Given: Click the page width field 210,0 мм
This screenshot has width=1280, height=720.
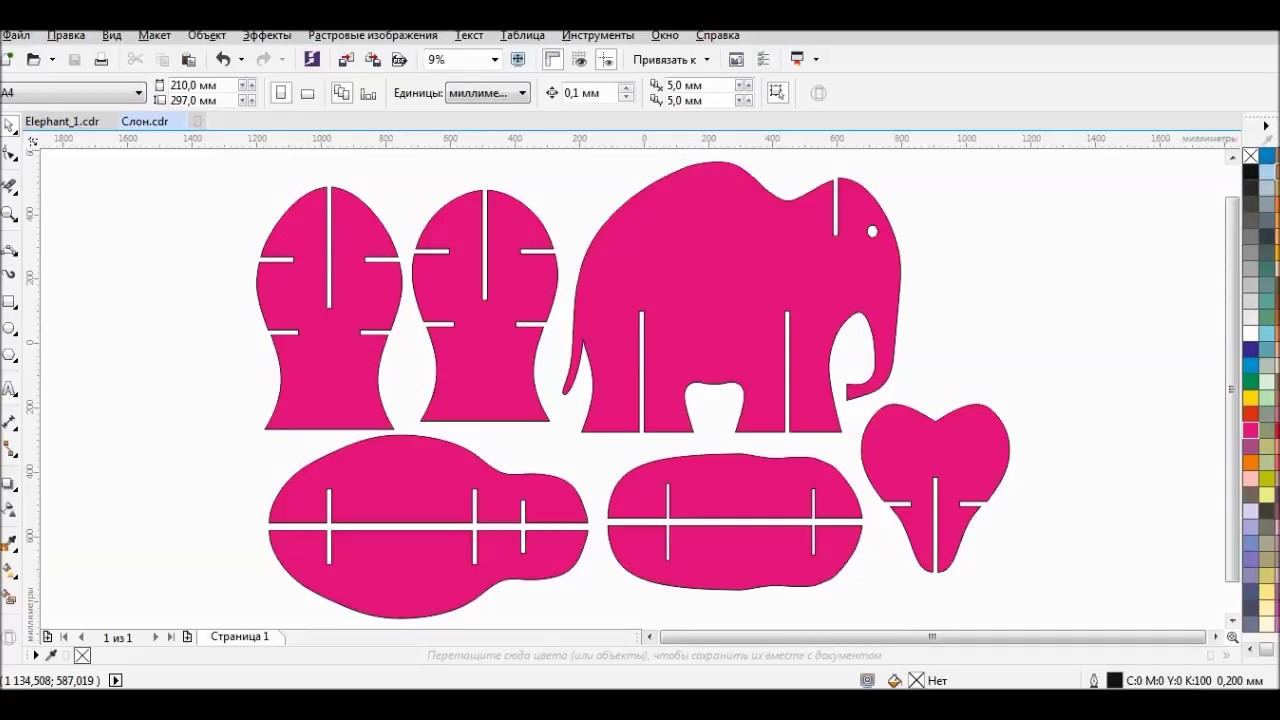Looking at the screenshot, I should click(203, 86).
